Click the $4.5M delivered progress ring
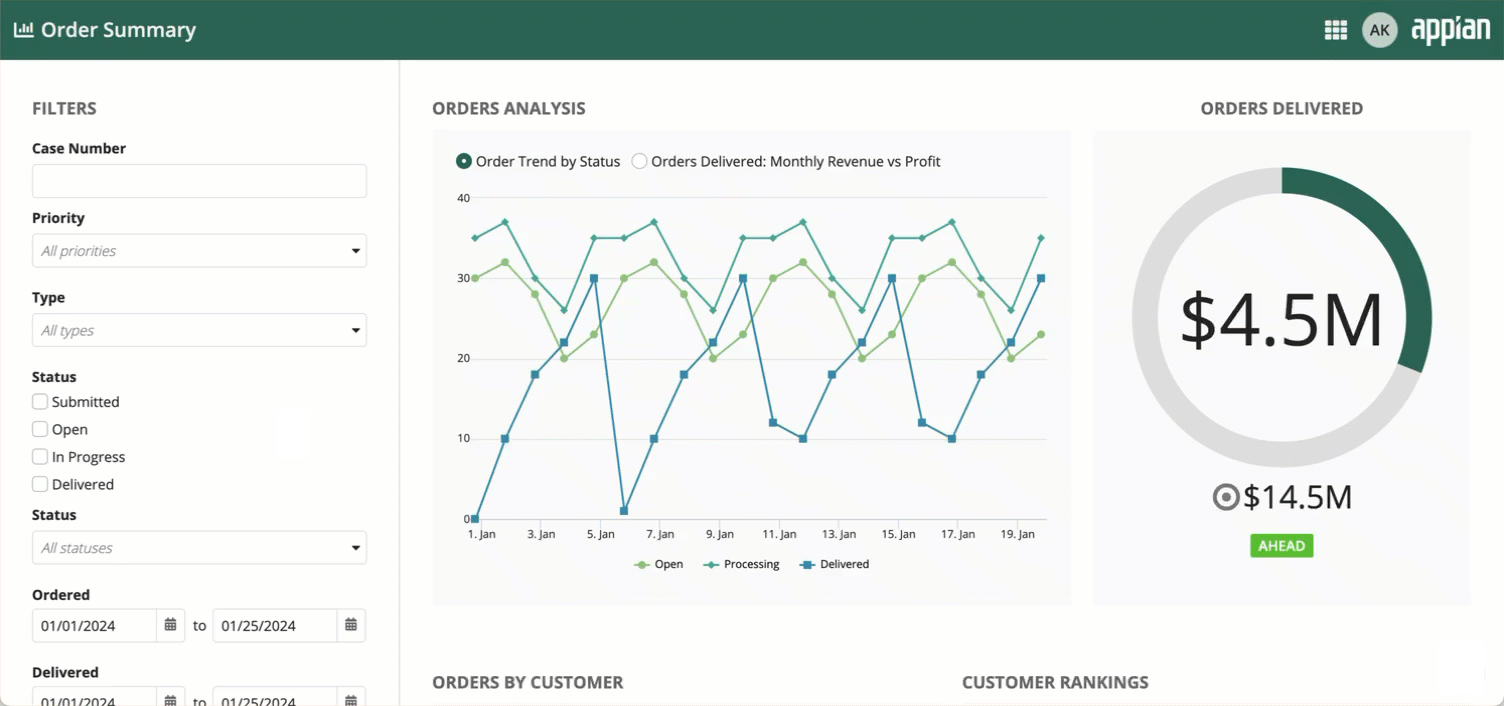Viewport: 1504px width, 706px height. 1282,317
